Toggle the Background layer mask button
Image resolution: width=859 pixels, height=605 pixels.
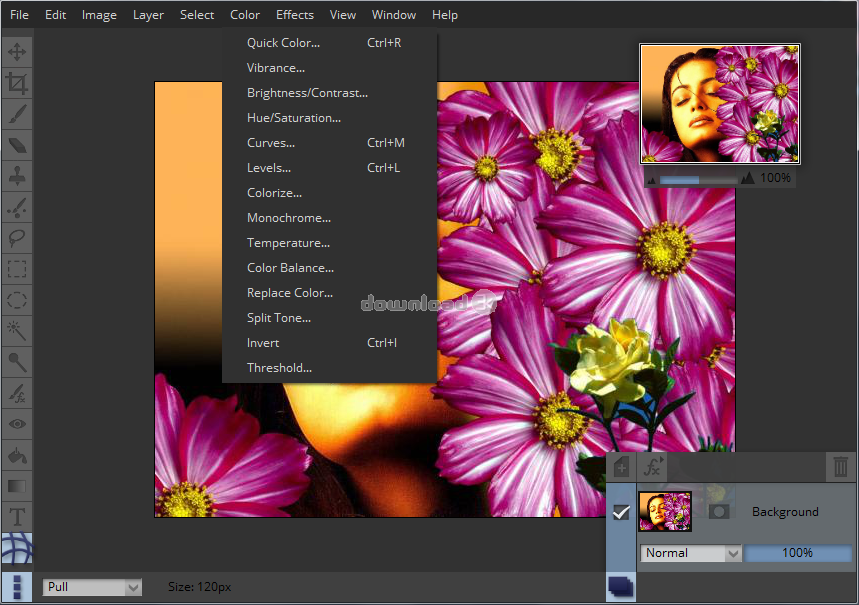tap(718, 512)
